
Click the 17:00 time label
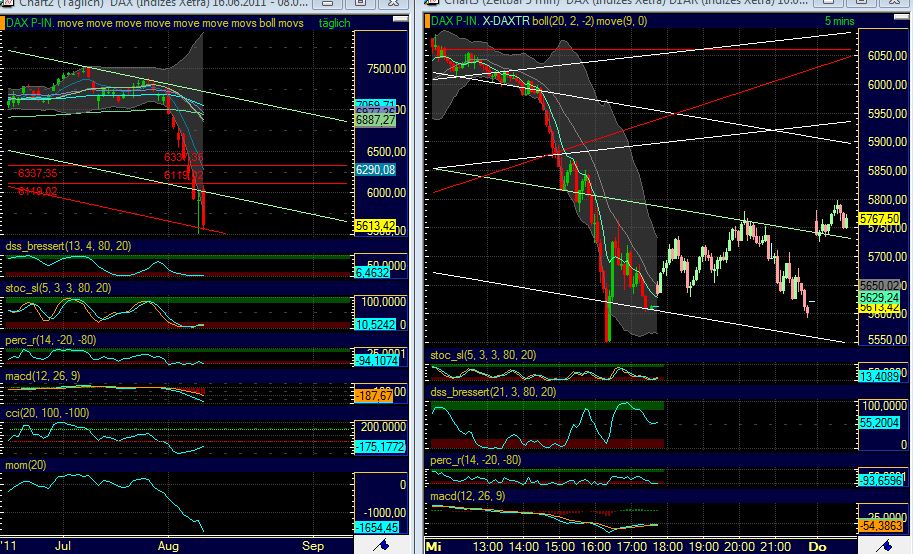tap(632, 546)
